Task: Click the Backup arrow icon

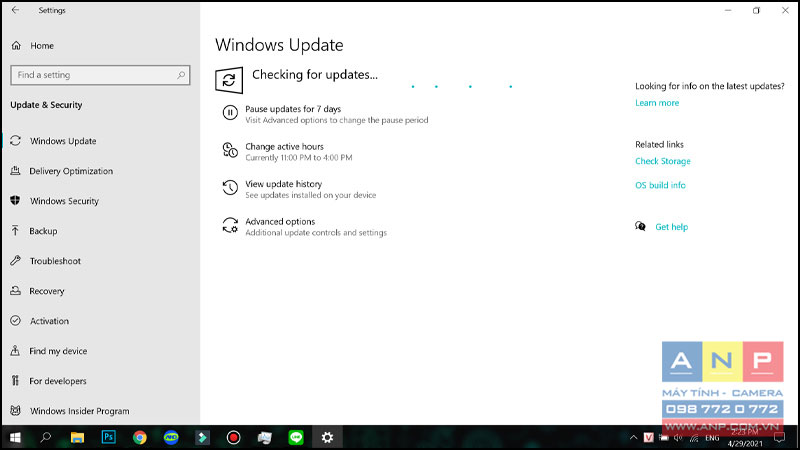Action: pos(15,231)
